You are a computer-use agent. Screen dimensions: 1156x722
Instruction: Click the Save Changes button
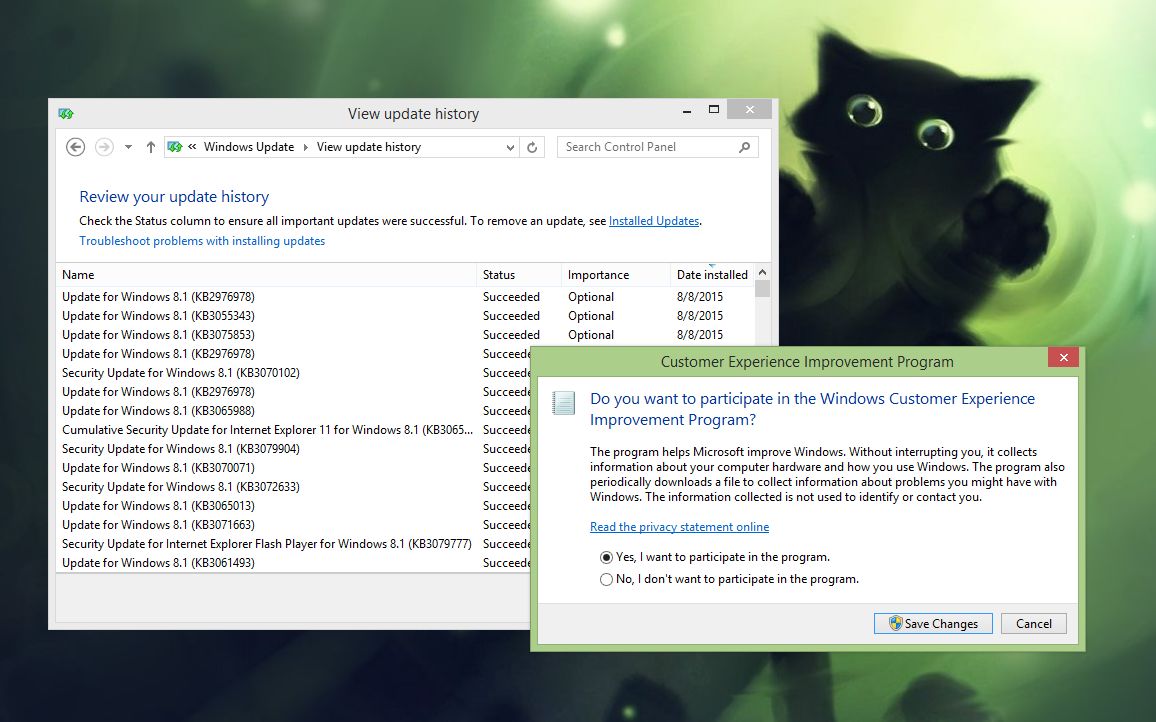point(933,623)
